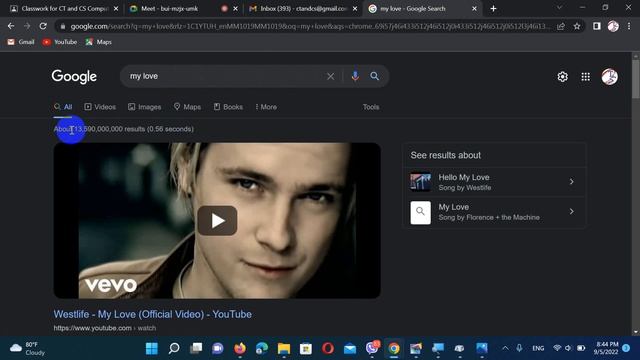This screenshot has width=640, height=360.
Task: Switch to the Classwork for CT and CS tab
Action: (63, 9)
